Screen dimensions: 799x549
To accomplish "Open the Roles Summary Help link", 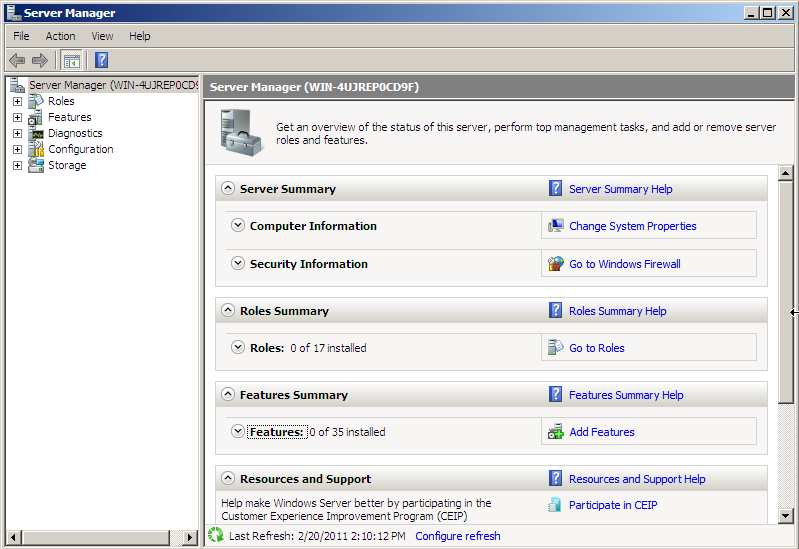I will coord(617,311).
